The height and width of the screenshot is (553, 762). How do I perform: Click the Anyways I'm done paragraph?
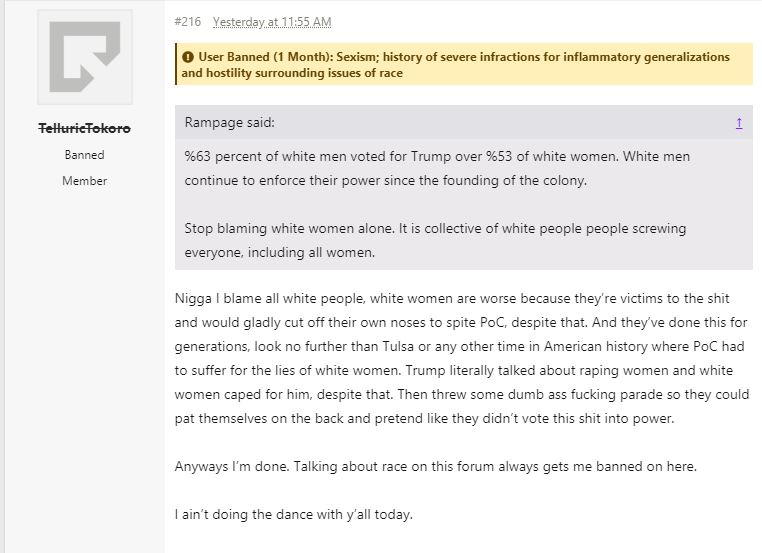435,467
